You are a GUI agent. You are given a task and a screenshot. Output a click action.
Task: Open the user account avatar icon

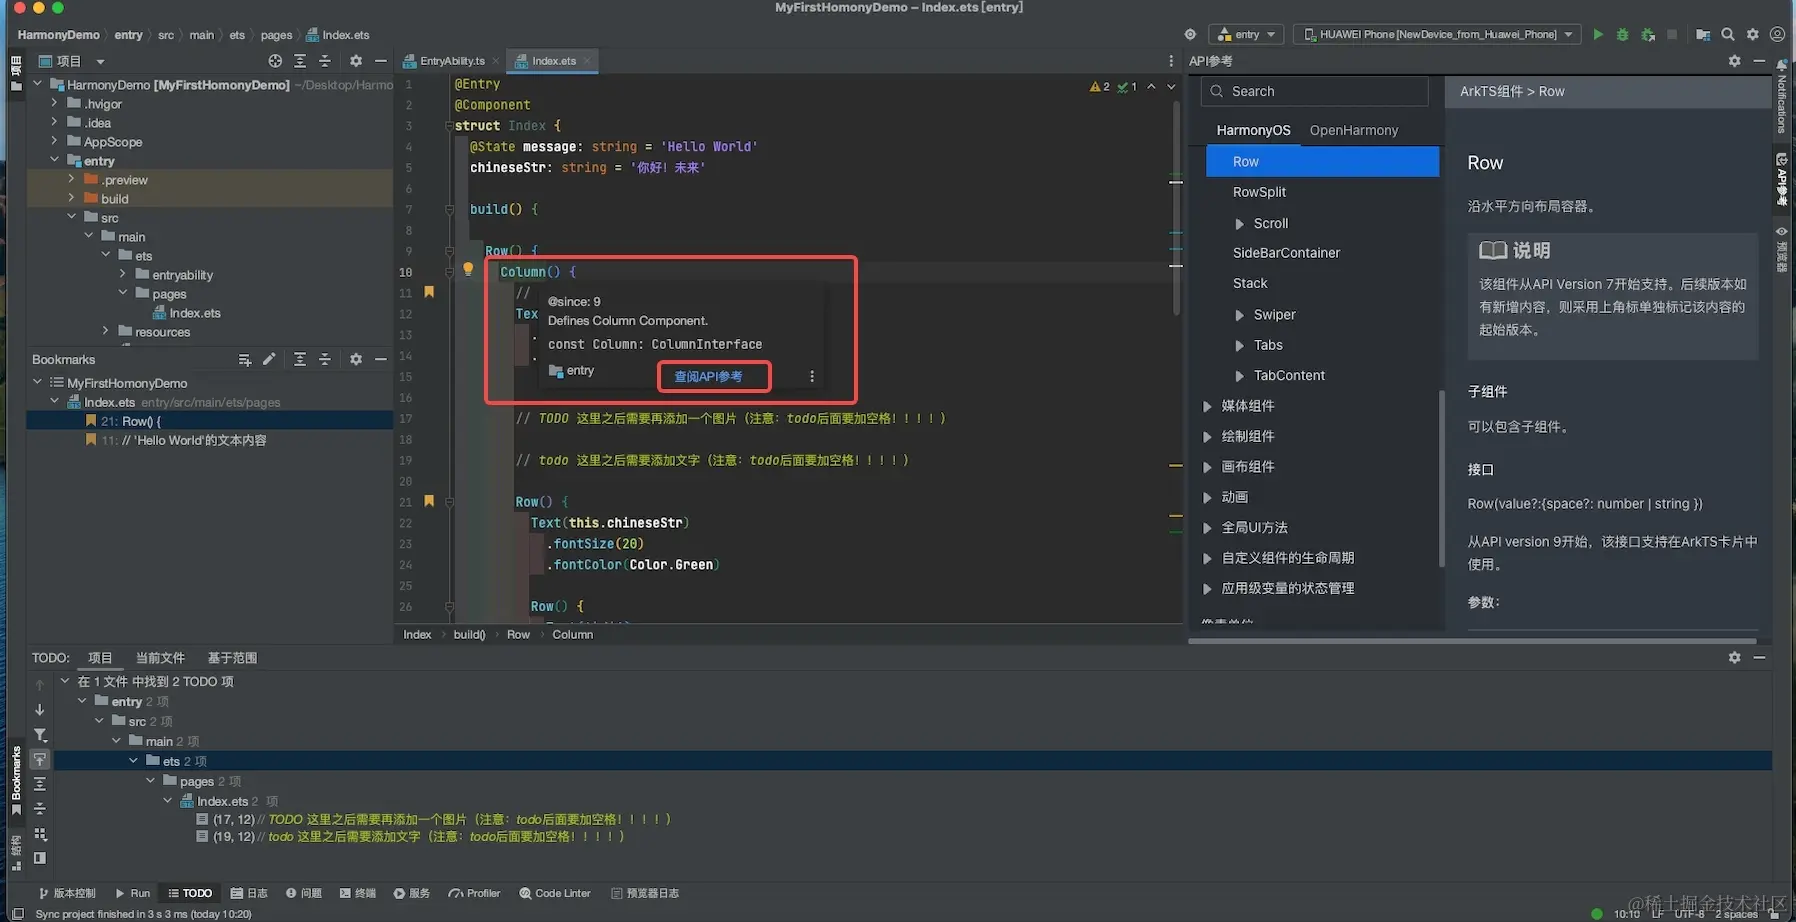point(1777,34)
